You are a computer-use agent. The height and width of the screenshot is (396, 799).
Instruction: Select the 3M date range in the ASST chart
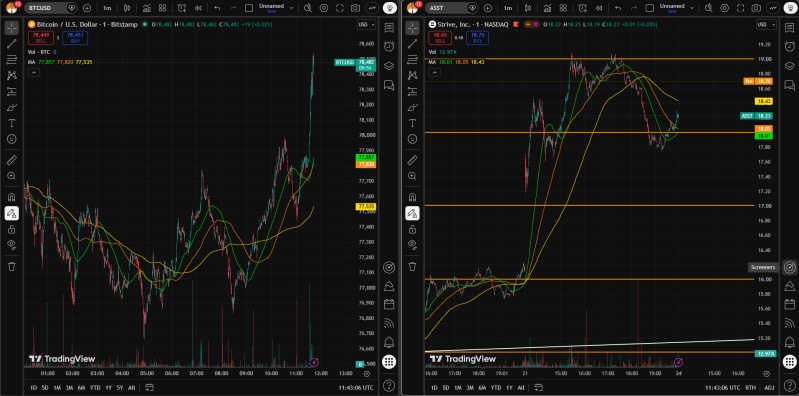[469, 388]
